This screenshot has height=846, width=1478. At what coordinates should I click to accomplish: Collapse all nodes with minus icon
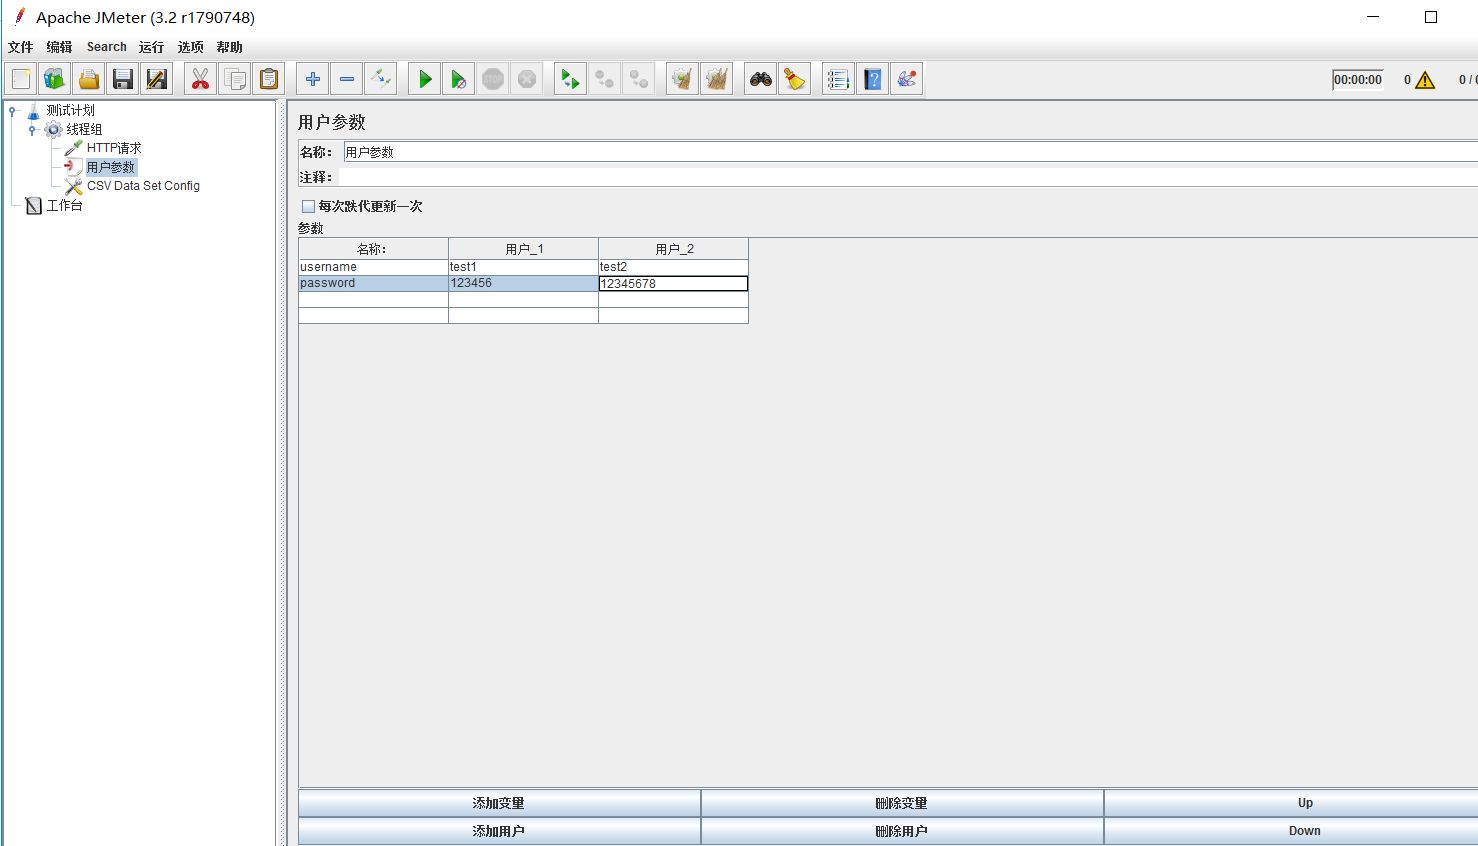[x=347, y=79]
